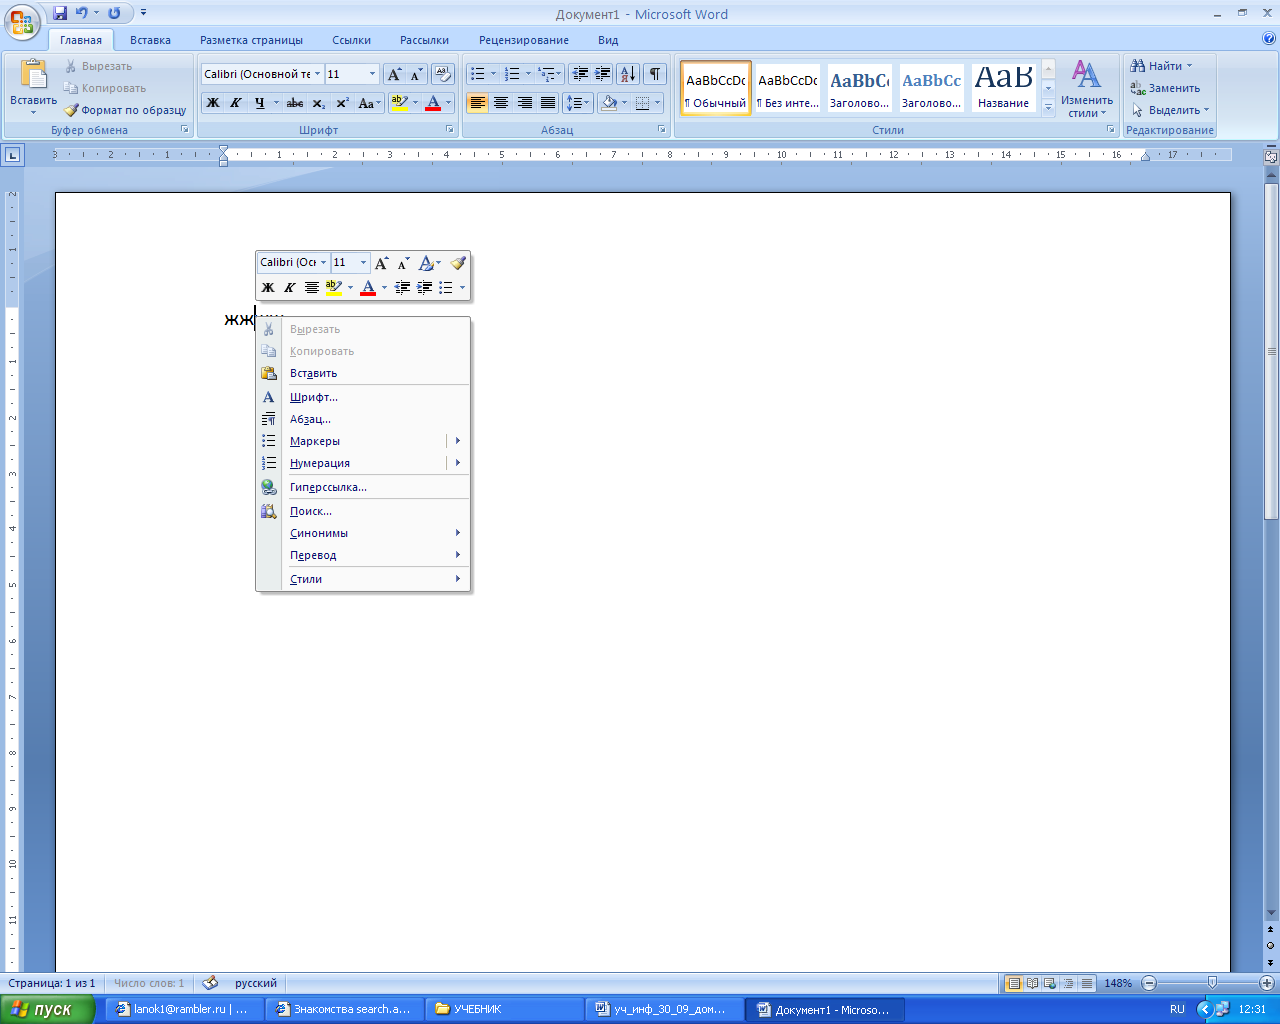Open the Шрифт dialog launcher

[x=450, y=130]
